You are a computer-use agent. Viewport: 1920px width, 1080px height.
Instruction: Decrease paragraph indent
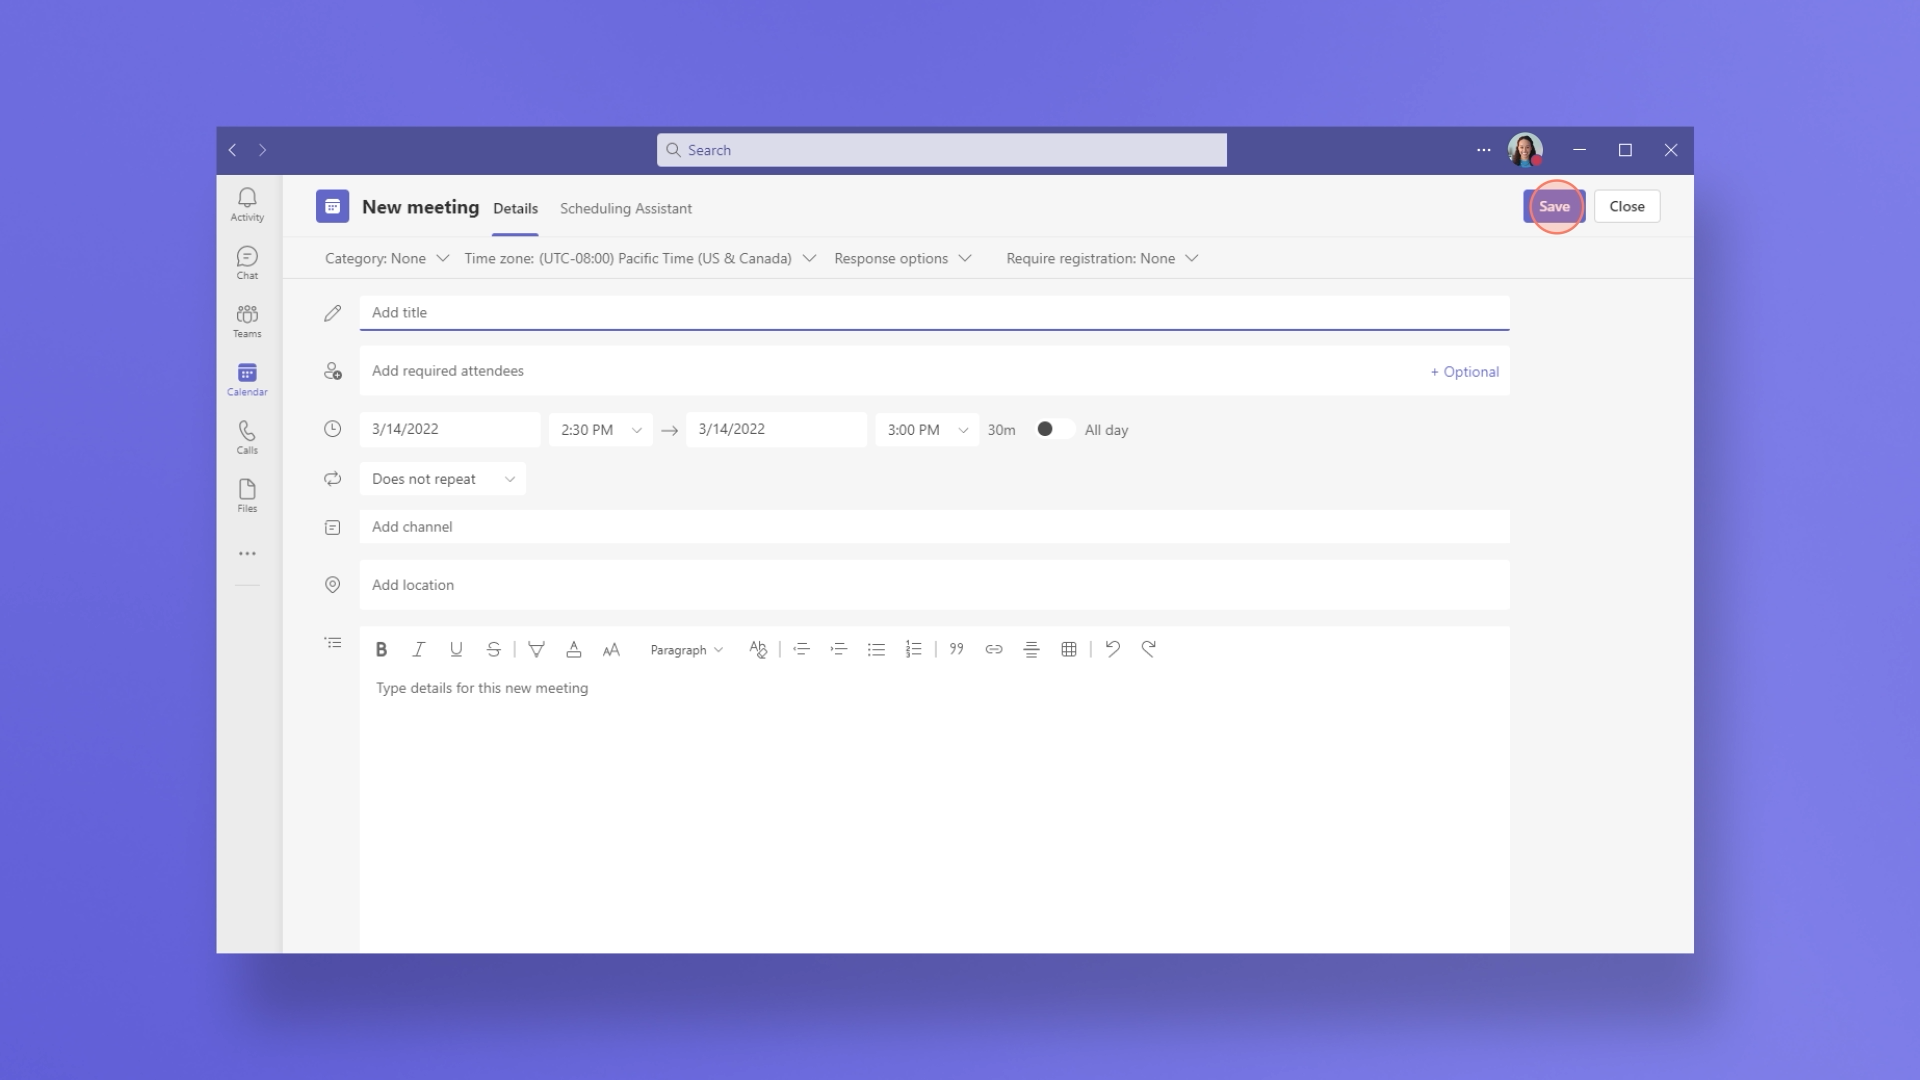[801, 649]
